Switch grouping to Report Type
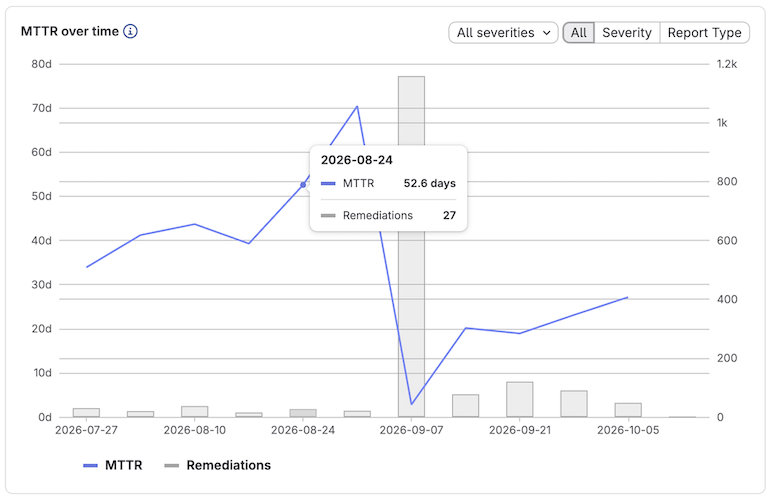The height and width of the screenshot is (500, 773). coord(704,33)
